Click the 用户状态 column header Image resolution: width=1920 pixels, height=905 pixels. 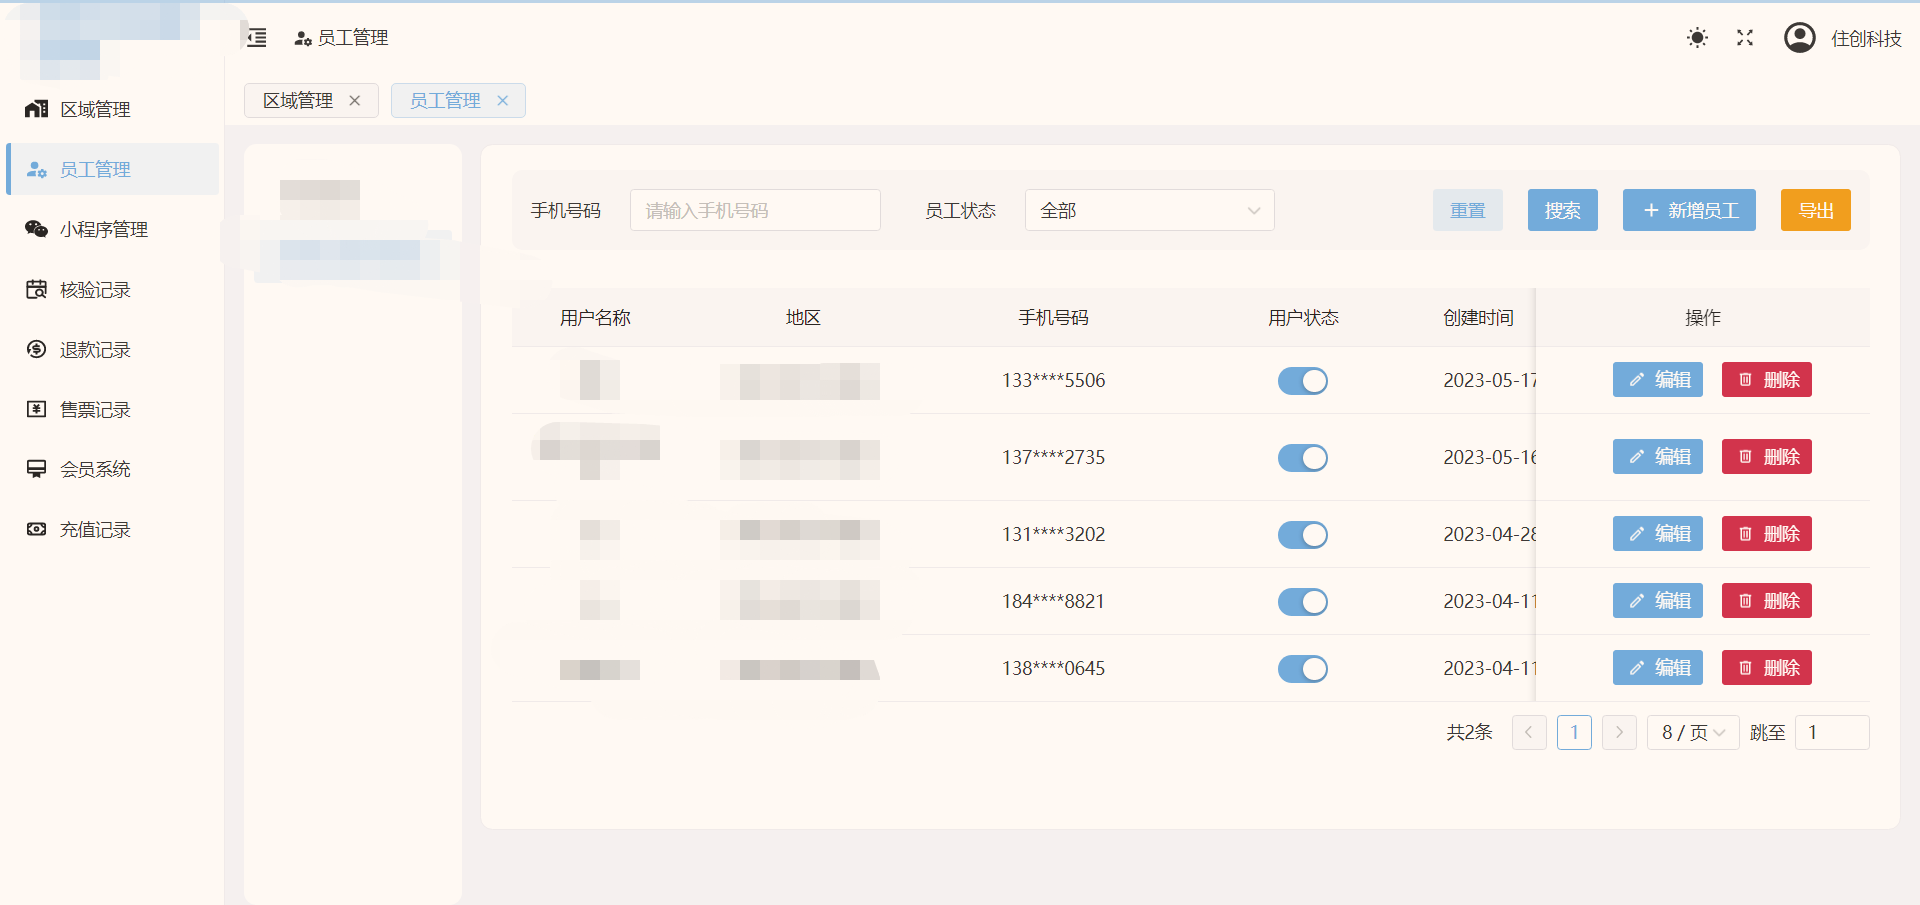pyautogui.click(x=1303, y=318)
